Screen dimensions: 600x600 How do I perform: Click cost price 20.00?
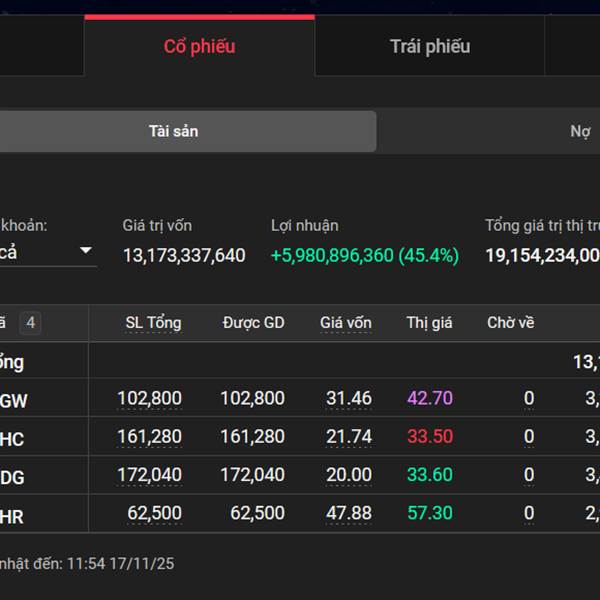point(349,474)
